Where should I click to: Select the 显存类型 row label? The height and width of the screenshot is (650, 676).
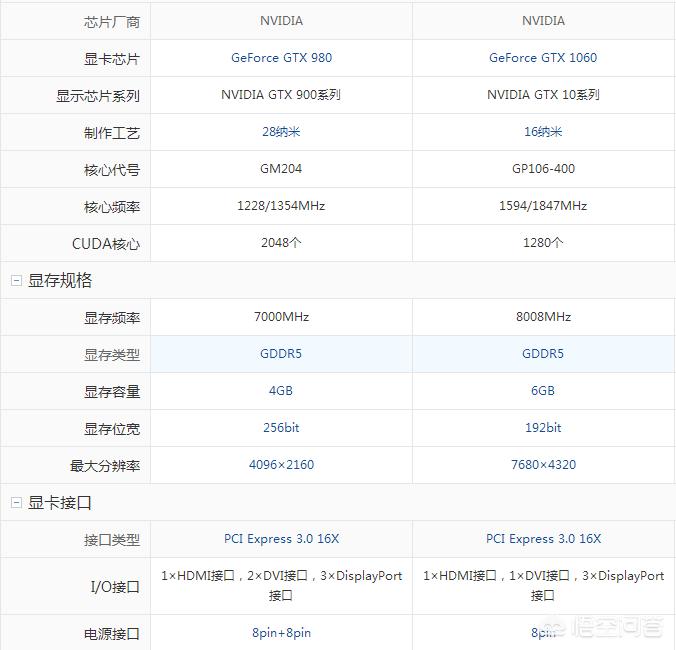[x=111, y=355]
